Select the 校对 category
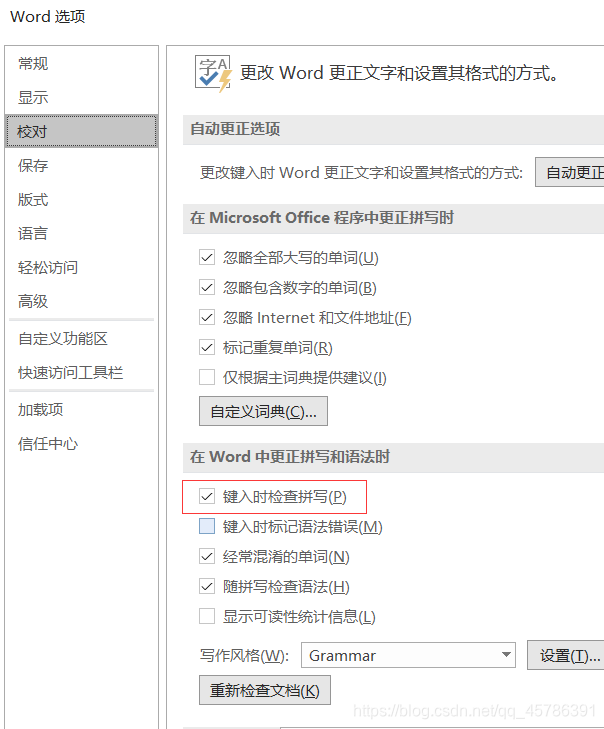This screenshot has width=604, height=729. [81, 132]
